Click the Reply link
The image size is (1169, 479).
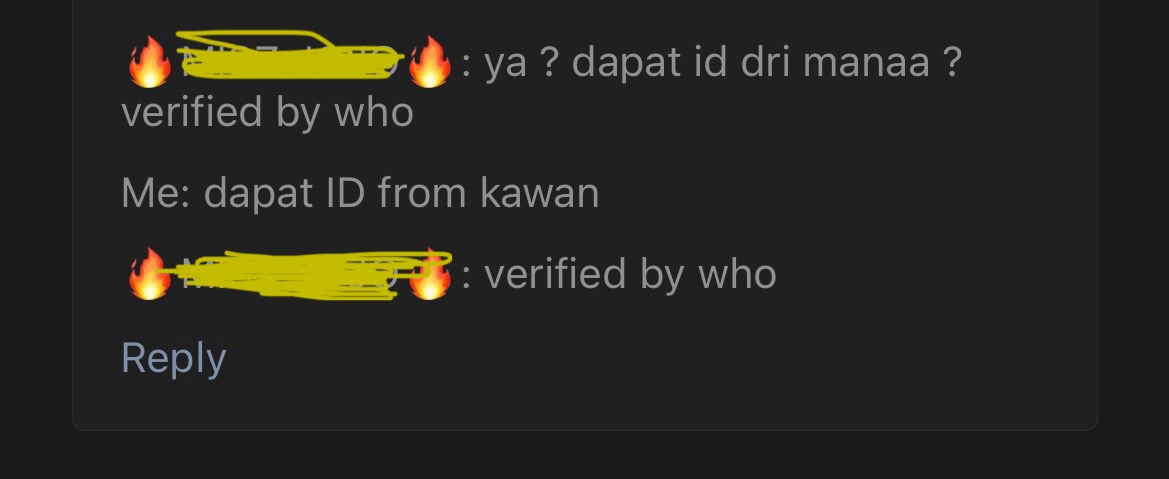(174, 358)
